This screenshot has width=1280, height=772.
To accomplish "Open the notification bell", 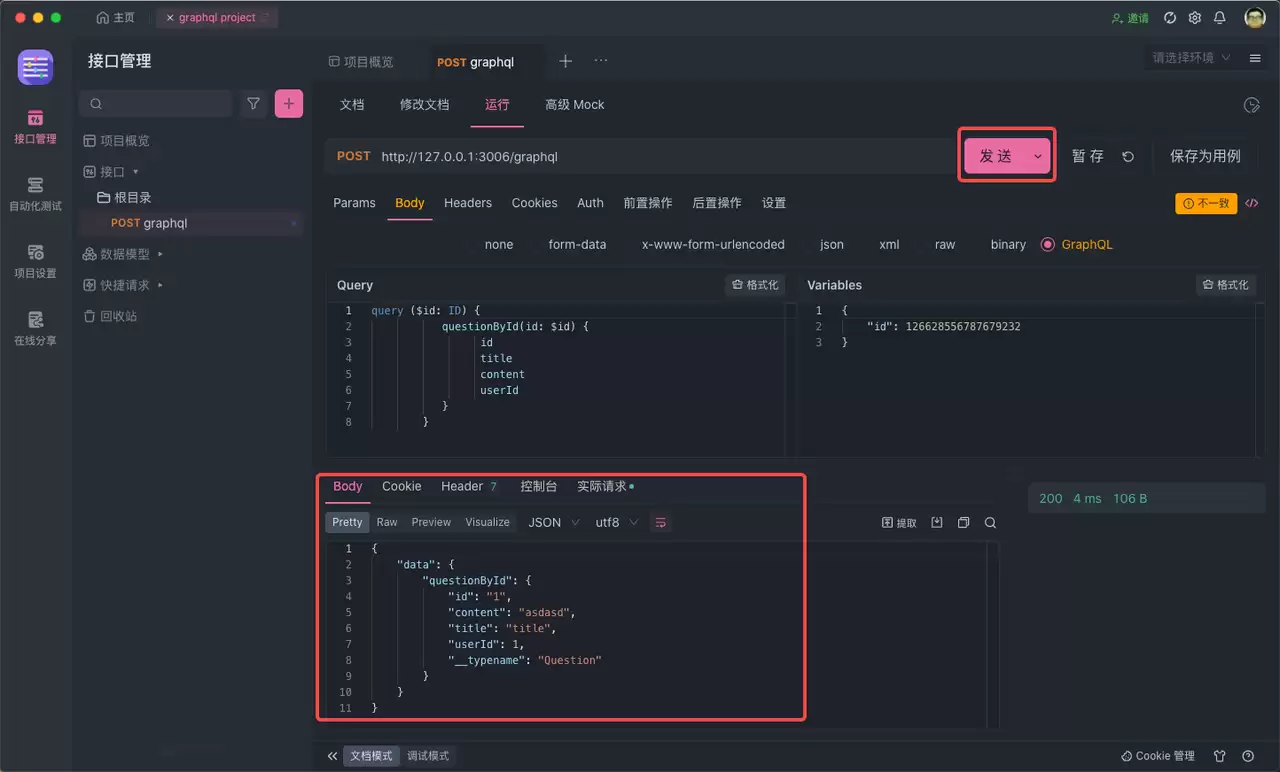I will click(x=1219, y=18).
